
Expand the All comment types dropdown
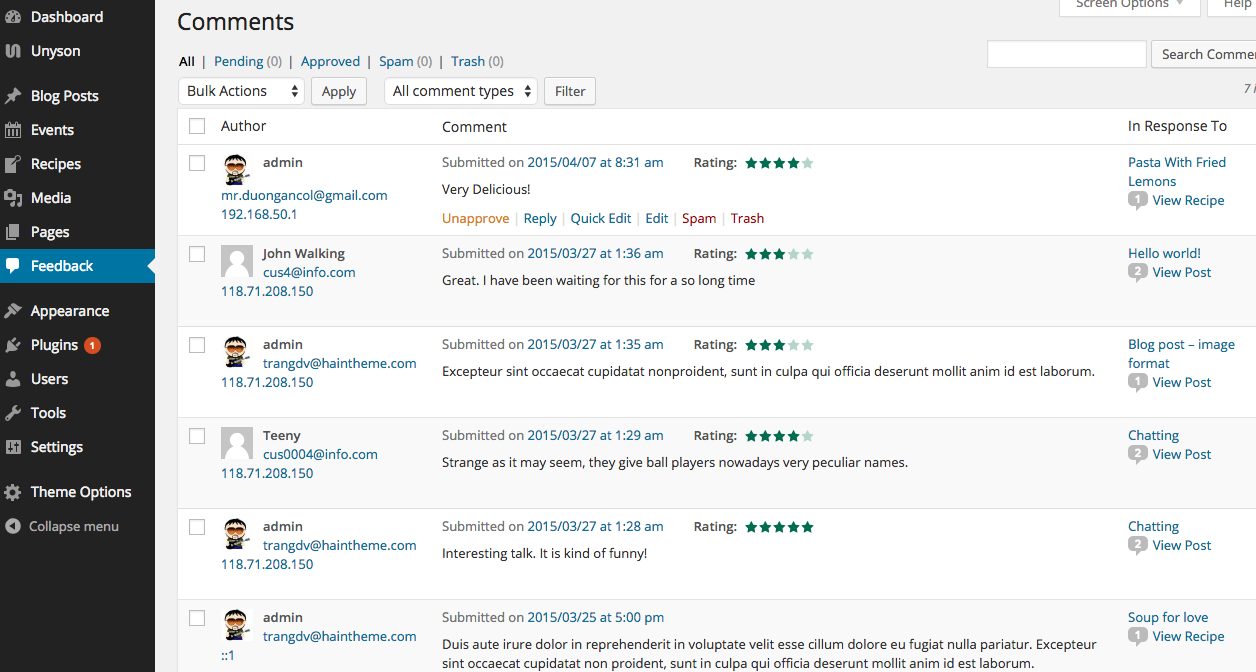click(x=460, y=91)
